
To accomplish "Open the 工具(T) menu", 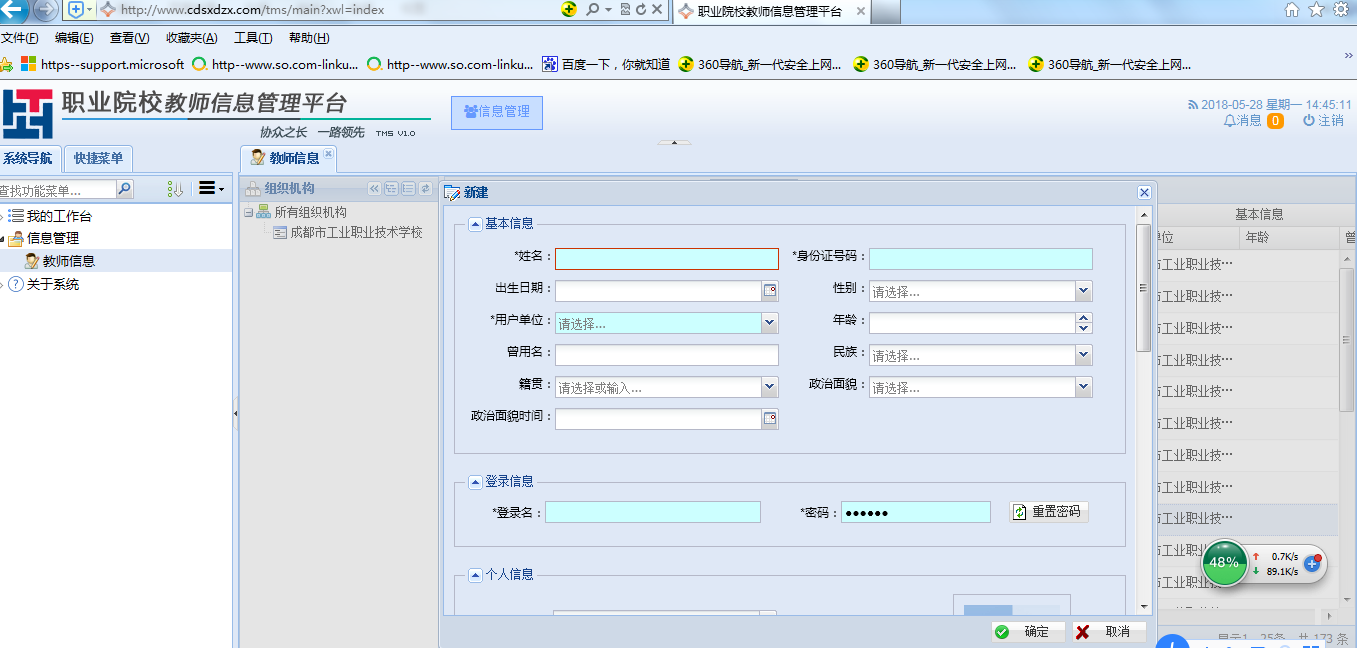I will (x=253, y=38).
